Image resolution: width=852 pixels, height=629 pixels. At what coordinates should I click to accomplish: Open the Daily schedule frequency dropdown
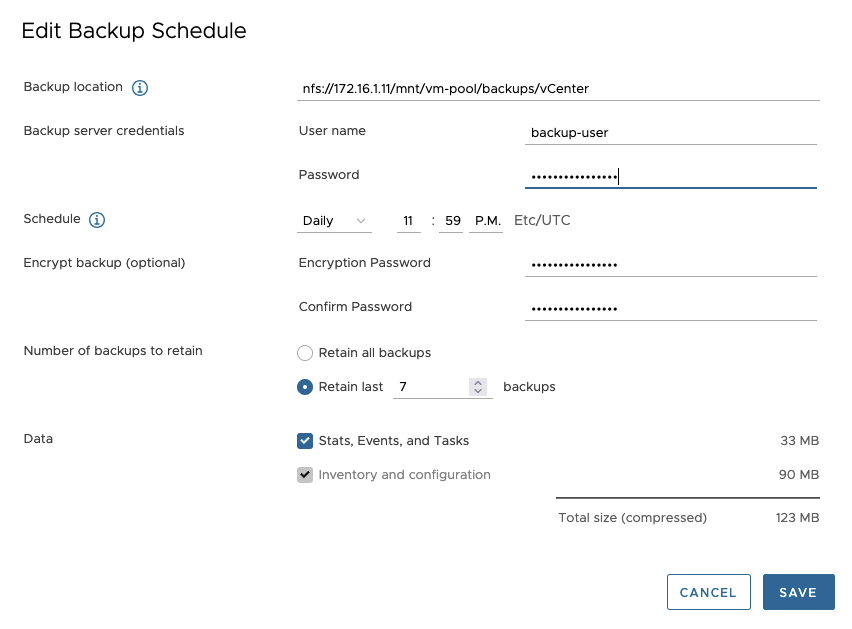334,221
